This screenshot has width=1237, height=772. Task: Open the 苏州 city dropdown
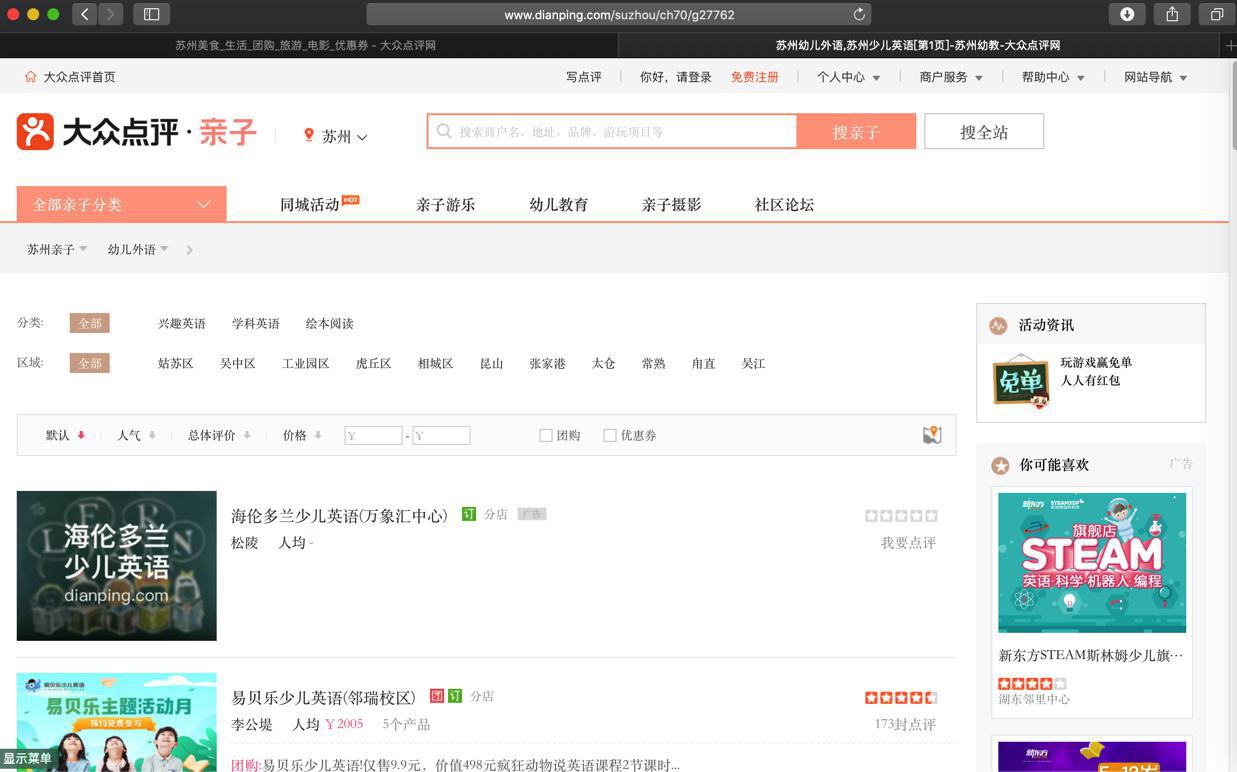pyautogui.click(x=344, y=136)
